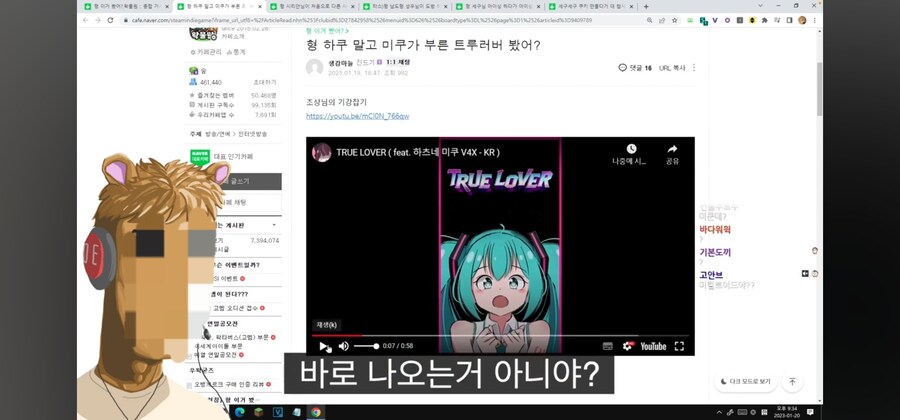The height and width of the screenshot is (420, 900).
Task: Switch to the fourth browser tab
Action: [404, 6]
